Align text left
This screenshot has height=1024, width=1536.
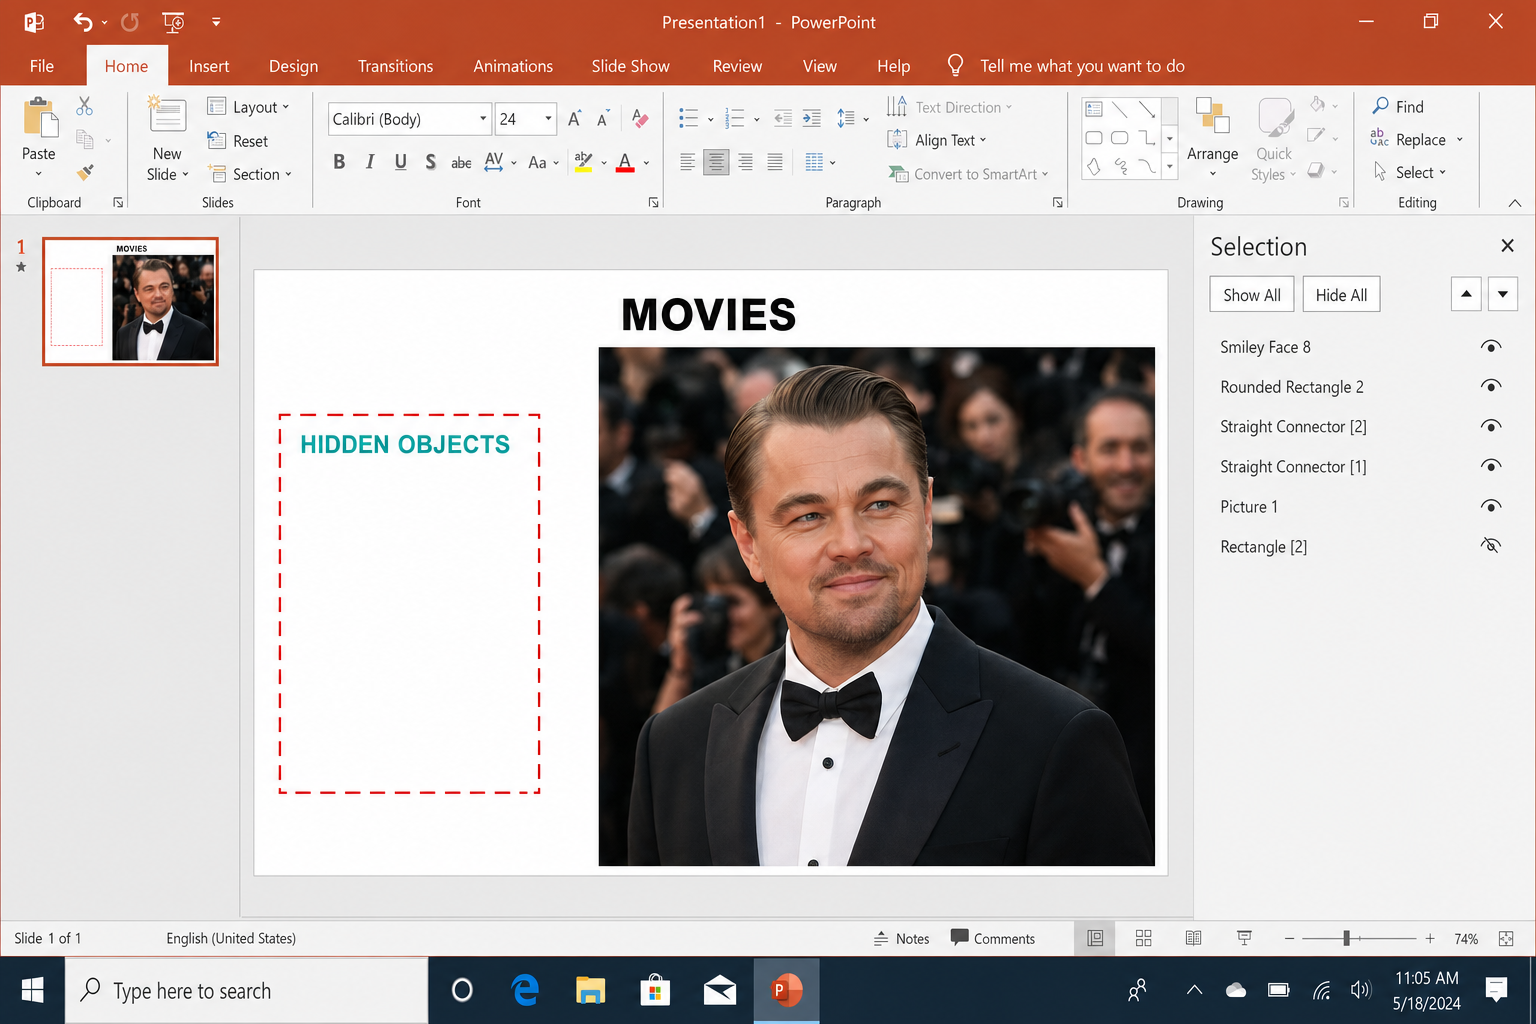tap(687, 162)
